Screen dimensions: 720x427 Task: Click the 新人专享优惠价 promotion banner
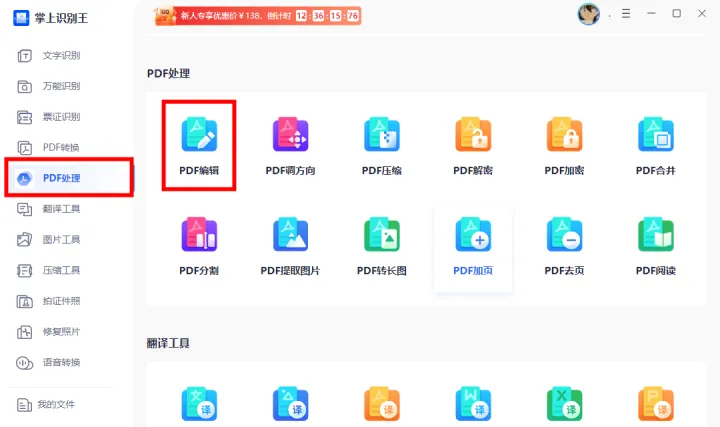[x=258, y=16]
